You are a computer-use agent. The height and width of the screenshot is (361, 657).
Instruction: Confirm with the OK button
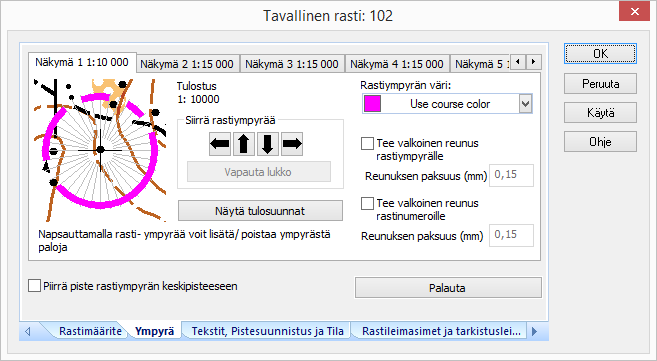tap(600, 54)
